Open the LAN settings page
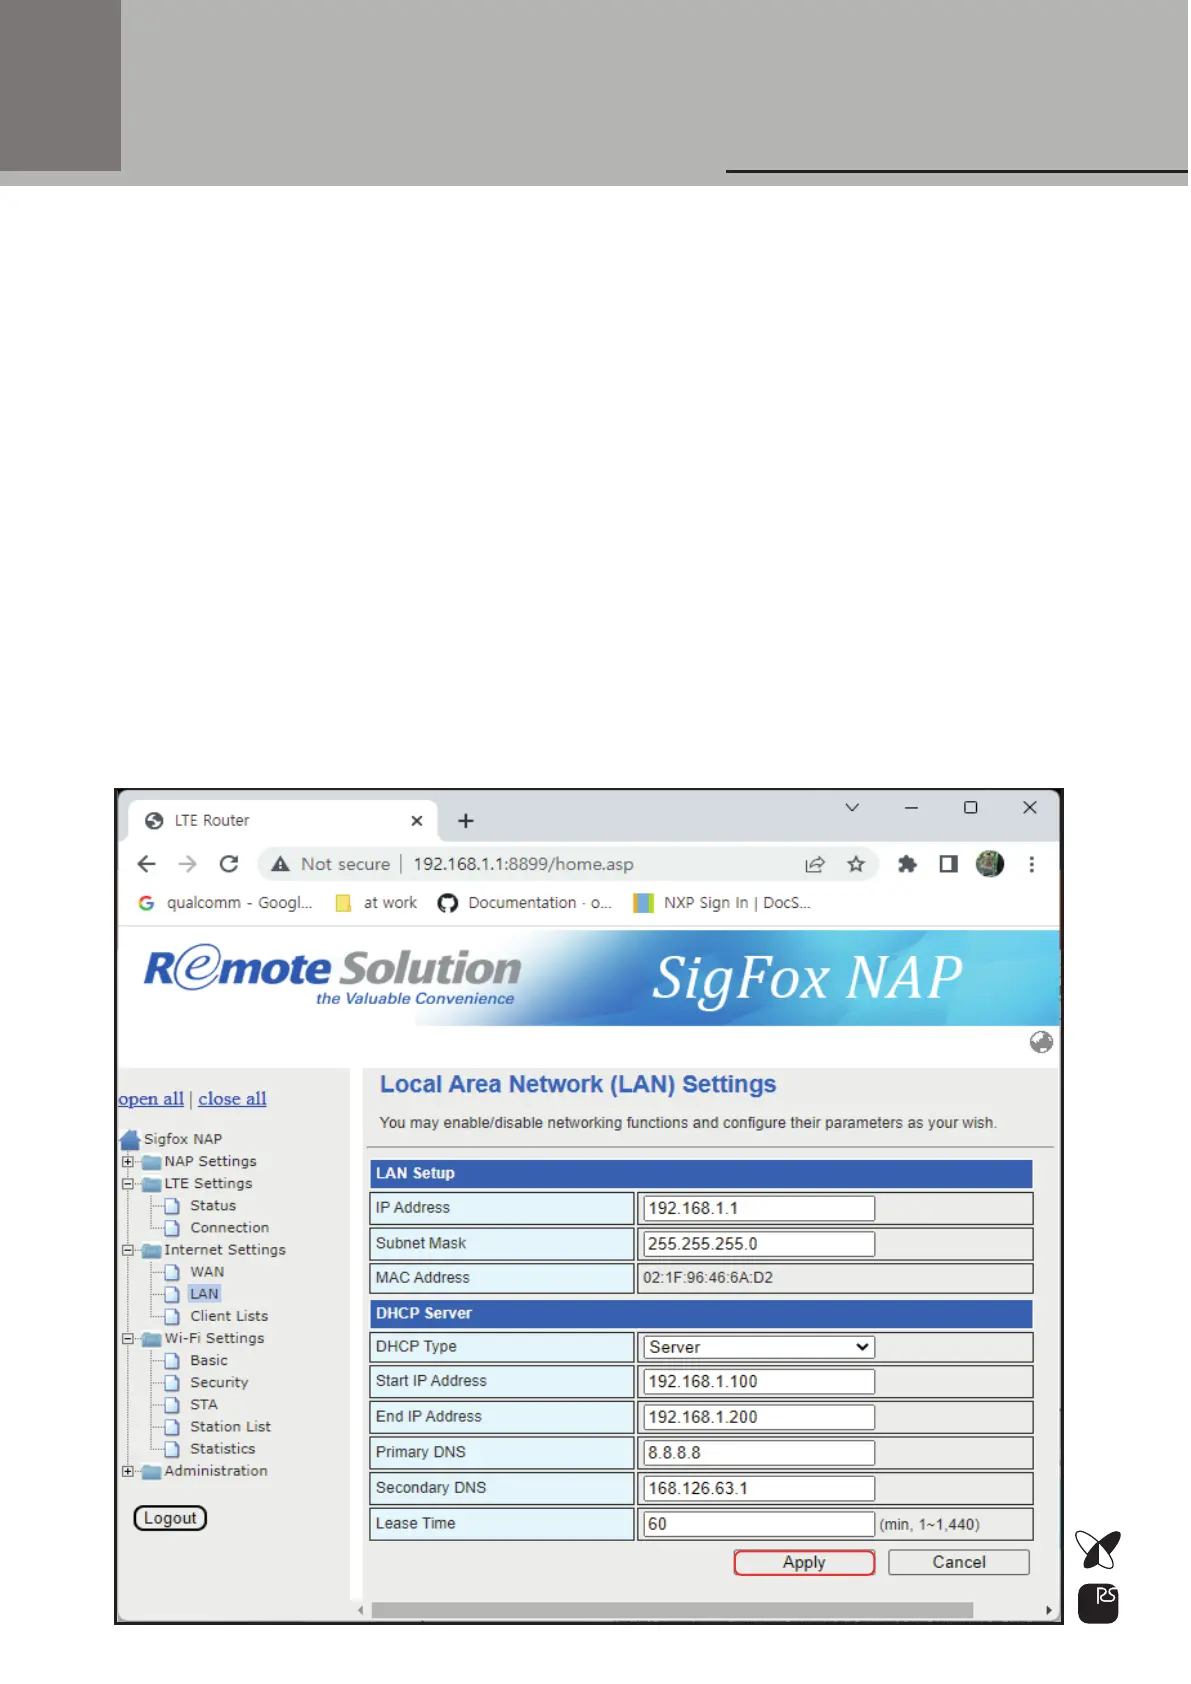Viewport: 1191px width, 1684px height. pos(204,1294)
